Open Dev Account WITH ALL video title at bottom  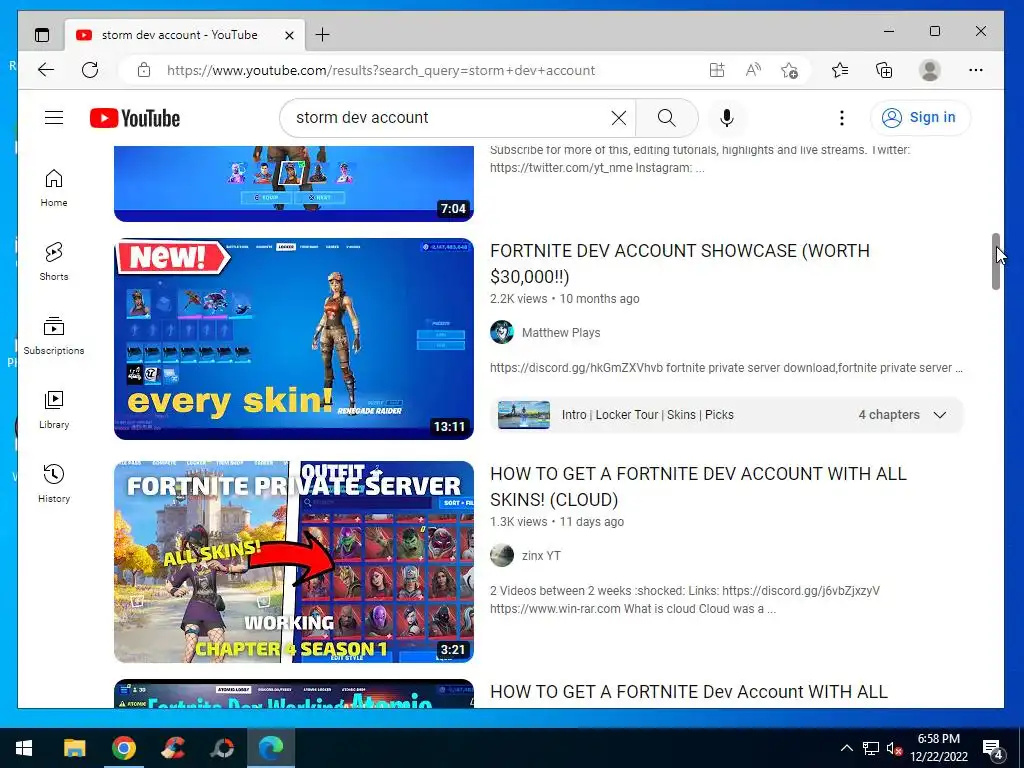tap(689, 692)
